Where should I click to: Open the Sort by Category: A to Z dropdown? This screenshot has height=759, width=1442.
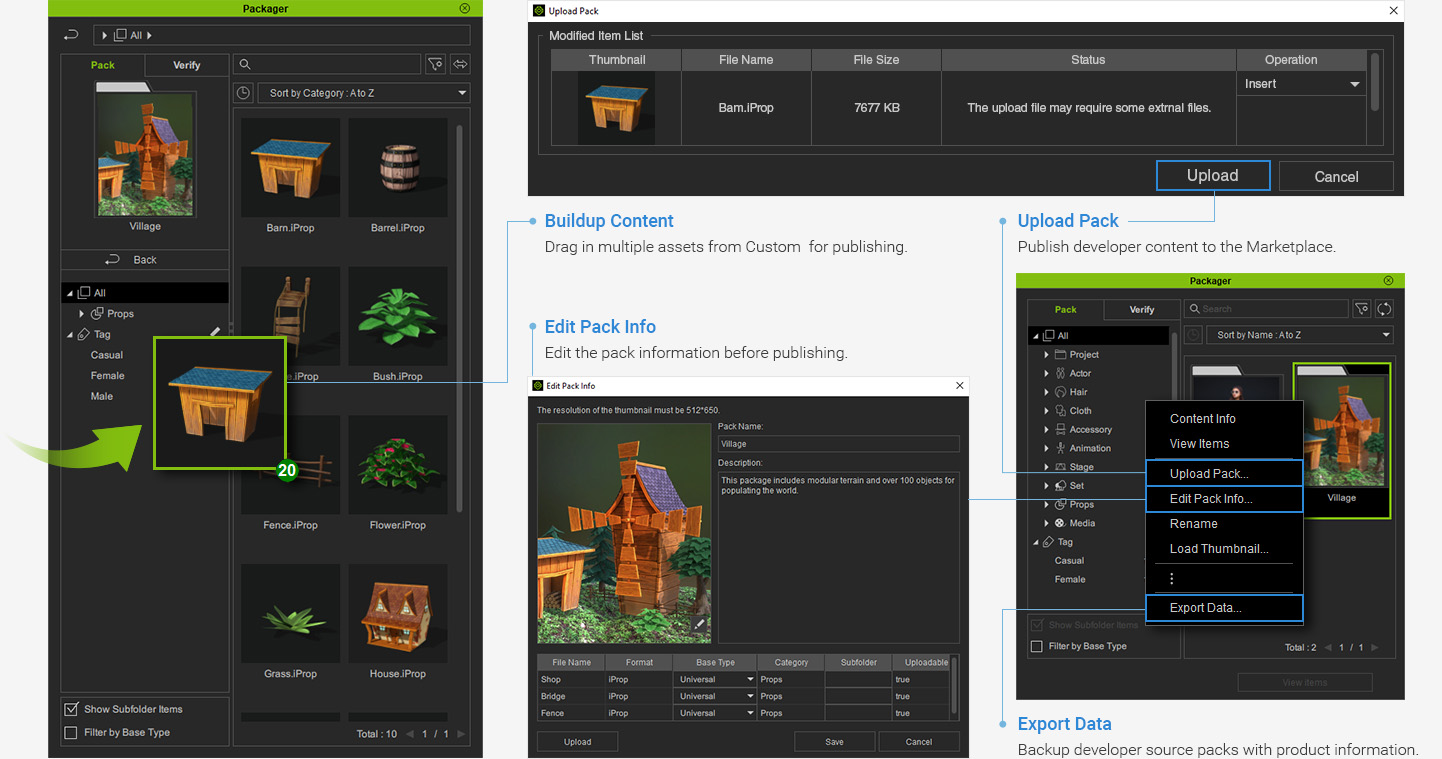coord(366,93)
